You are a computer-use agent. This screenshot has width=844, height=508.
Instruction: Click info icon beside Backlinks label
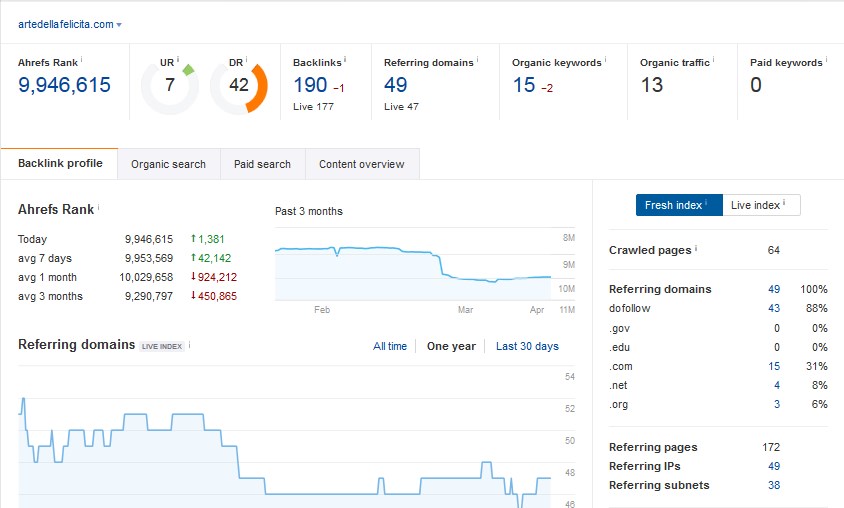tap(348, 60)
